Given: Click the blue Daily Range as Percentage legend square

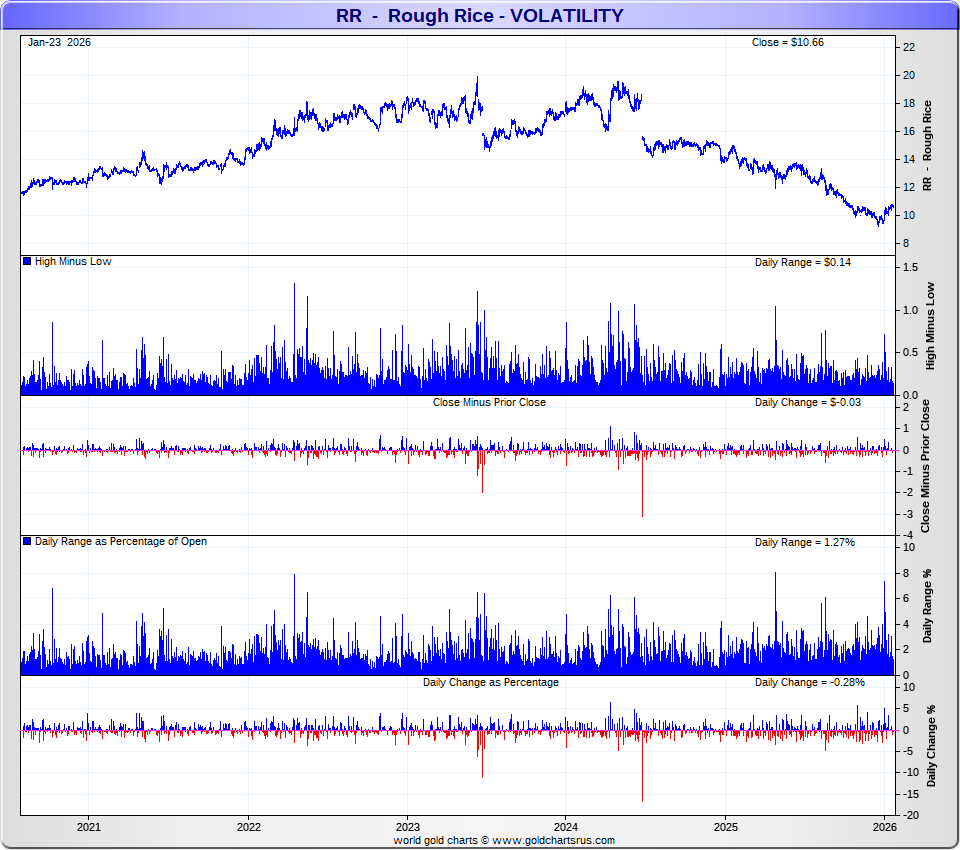Looking at the screenshot, I should point(27,542).
